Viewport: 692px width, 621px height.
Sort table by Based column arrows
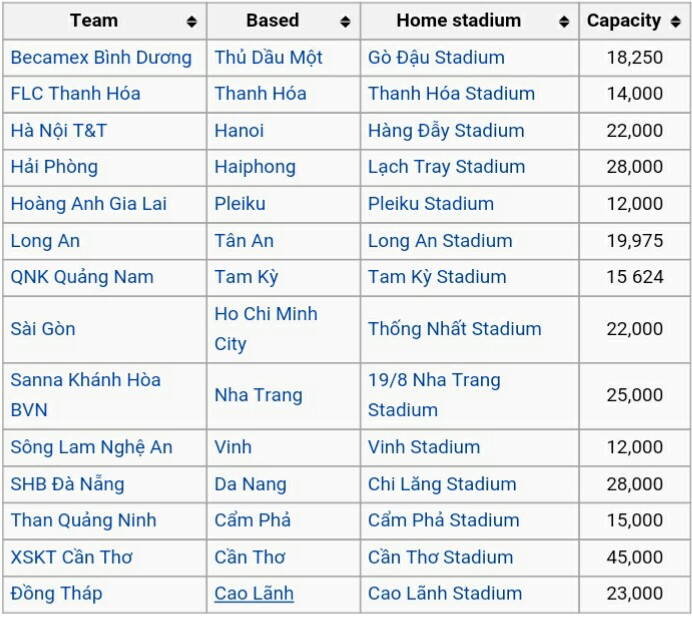click(346, 21)
